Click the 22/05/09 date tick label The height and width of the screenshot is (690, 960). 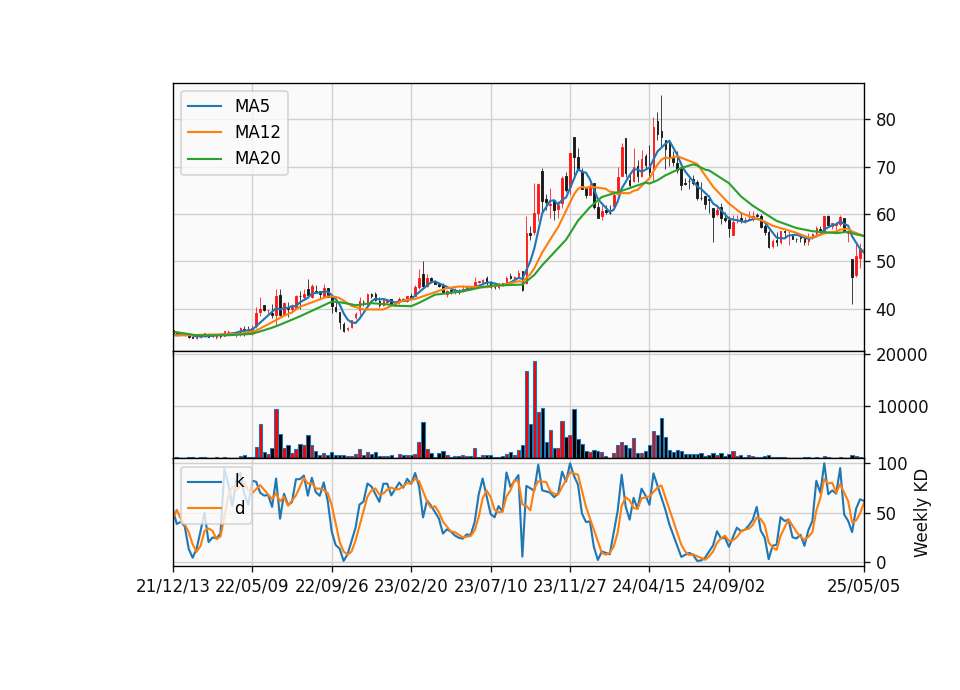pos(252,587)
